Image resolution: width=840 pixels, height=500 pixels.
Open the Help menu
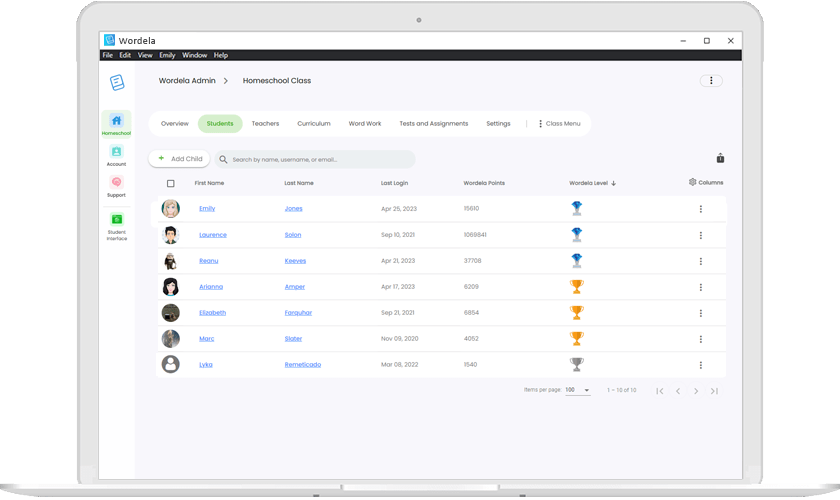[x=221, y=55]
